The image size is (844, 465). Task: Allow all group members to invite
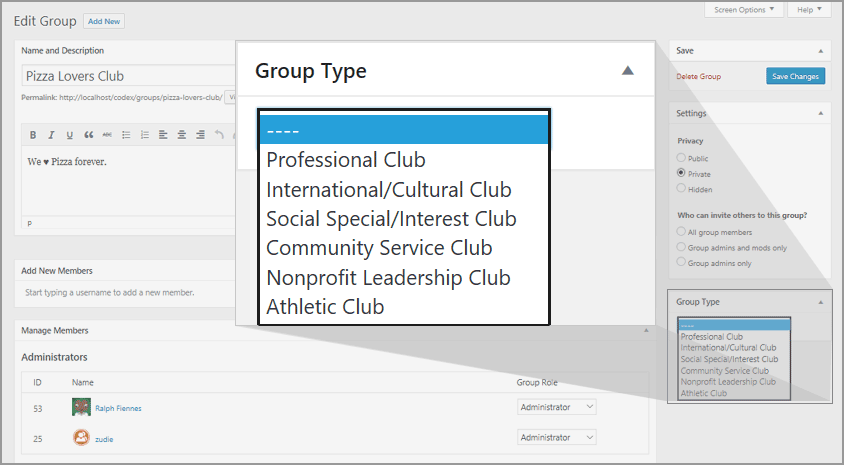682,232
